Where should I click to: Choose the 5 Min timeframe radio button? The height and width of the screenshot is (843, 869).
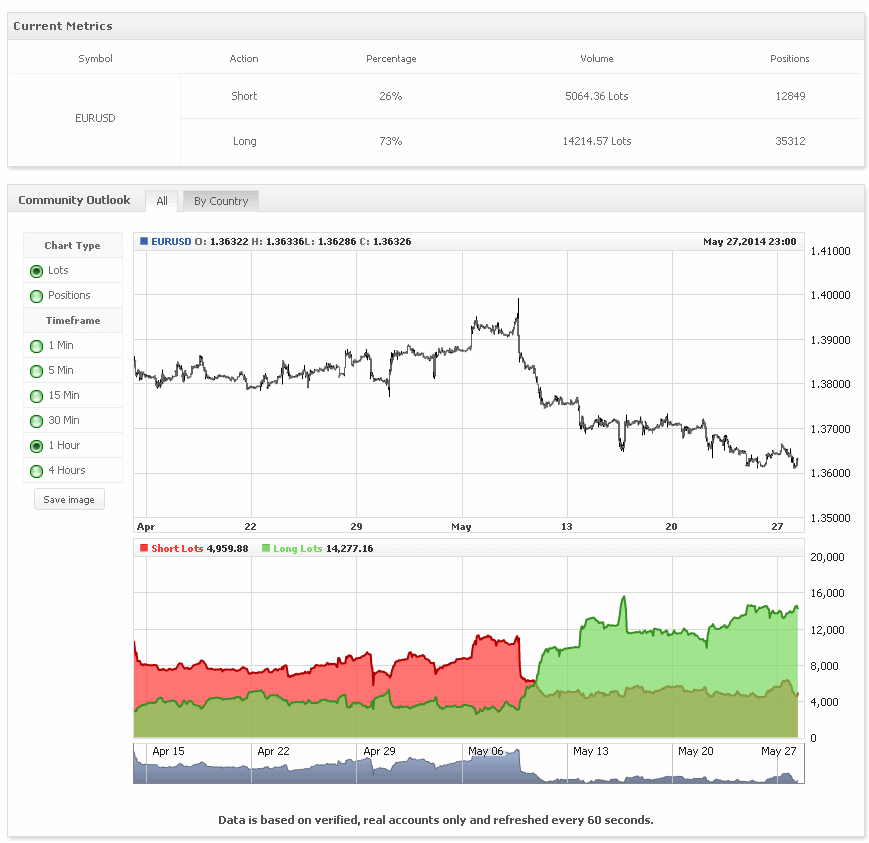[x=37, y=371]
